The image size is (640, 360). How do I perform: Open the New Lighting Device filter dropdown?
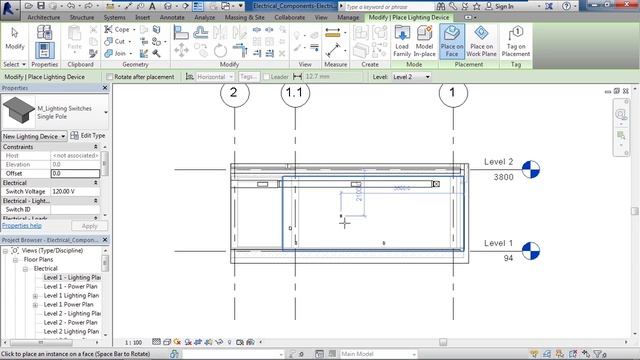(34, 136)
